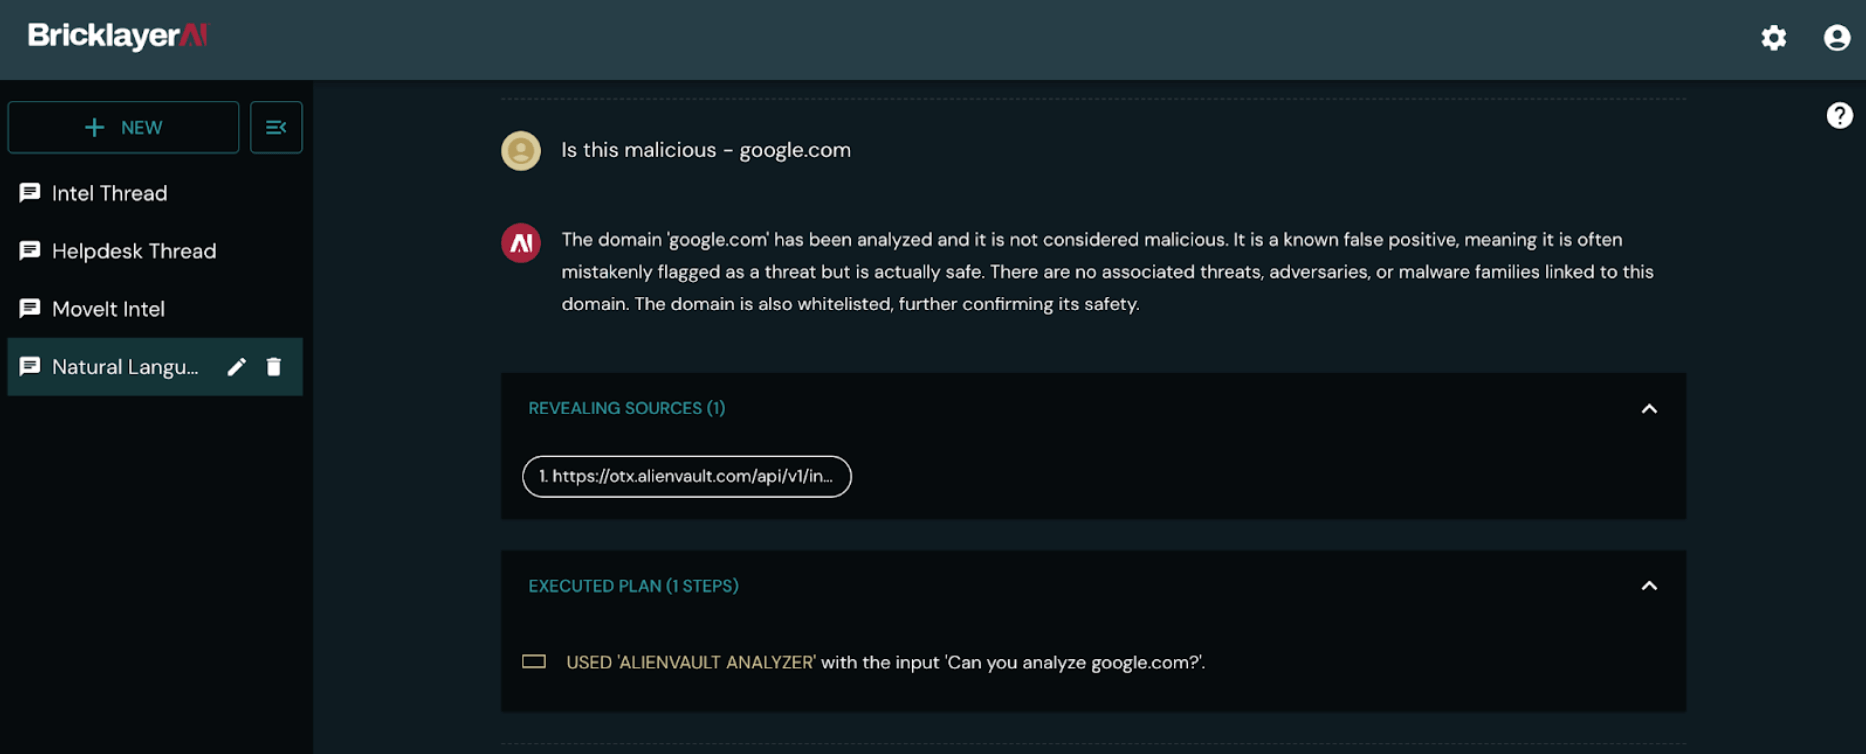This screenshot has width=1866, height=754.
Task: Click the Bricklayer AI logo
Action: tap(118, 36)
